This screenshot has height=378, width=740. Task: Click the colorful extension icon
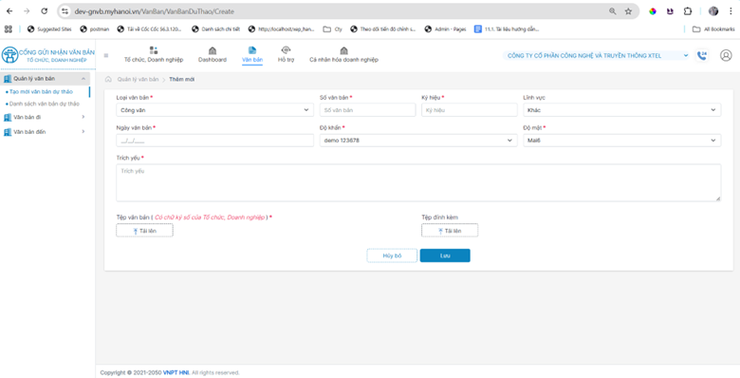[652, 11]
